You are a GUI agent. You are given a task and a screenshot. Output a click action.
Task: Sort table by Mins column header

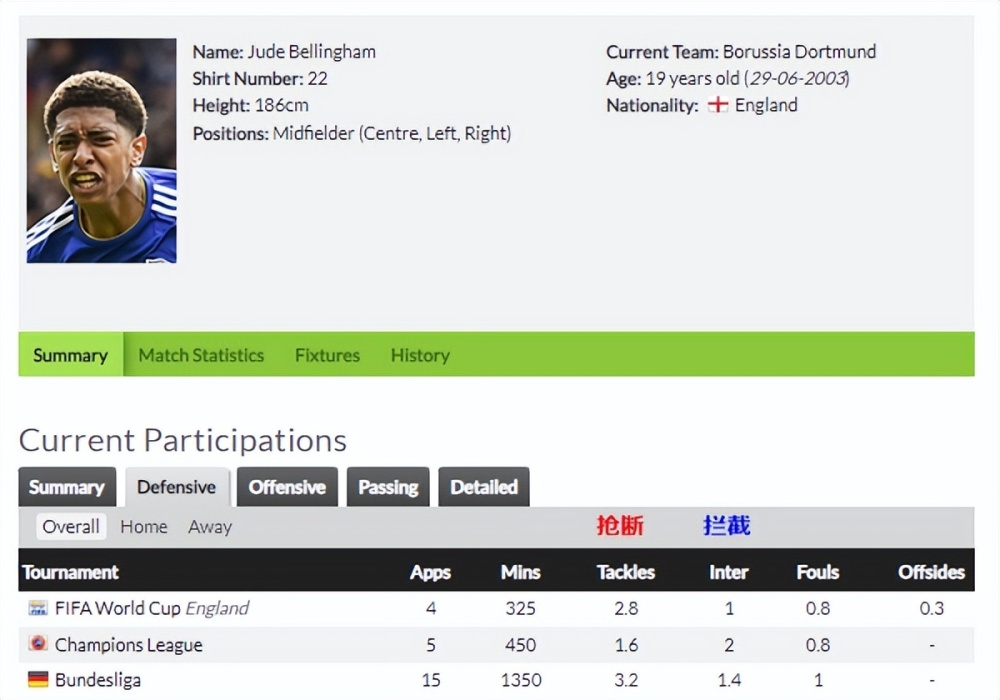520,572
